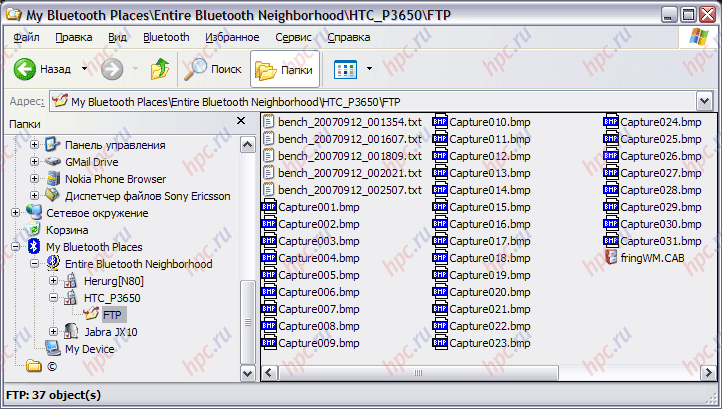Click file list scroll left arrow
Viewport: 722px width, 409px height.
tap(269, 373)
